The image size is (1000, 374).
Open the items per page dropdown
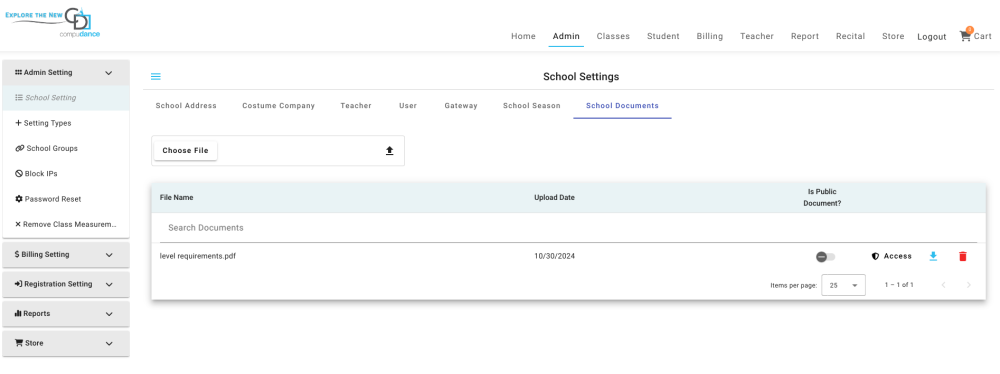pyautogui.click(x=843, y=285)
